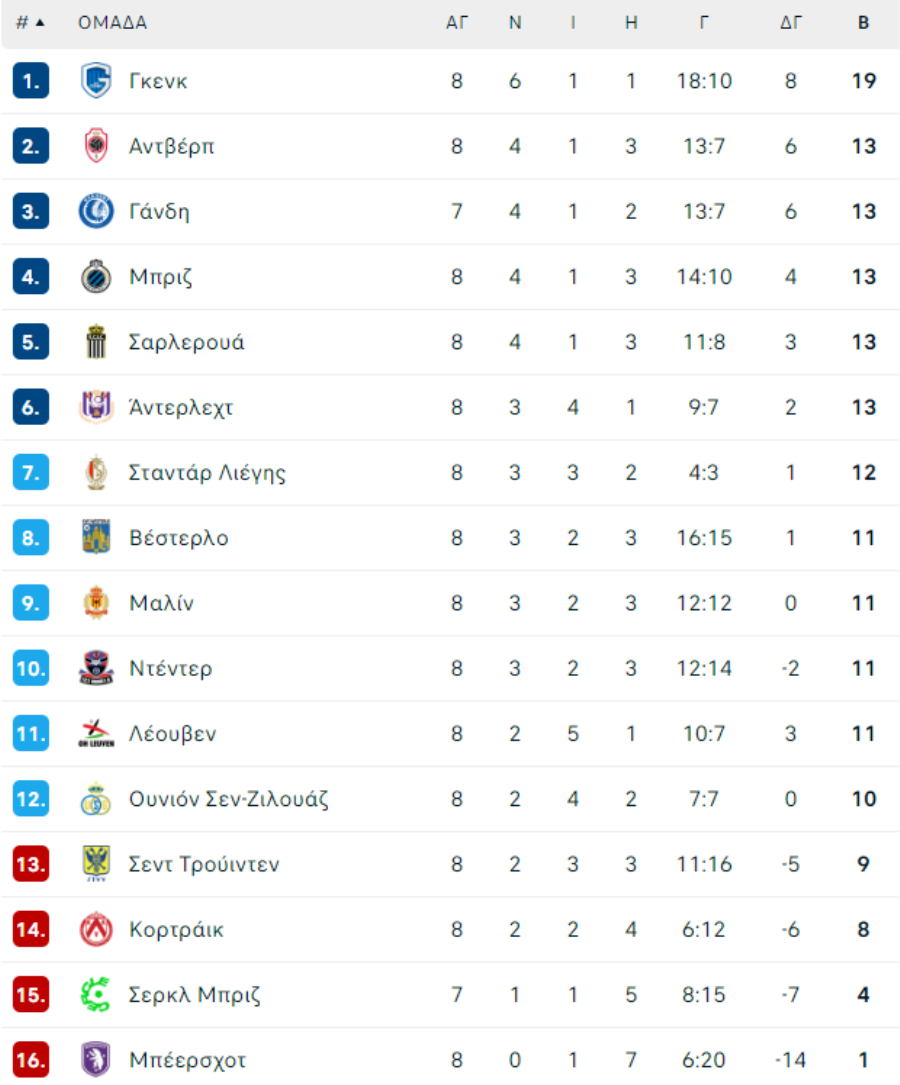Open the Στραντάρ Λιέγης team name link
The height and width of the screenshot is (1085, 900).
pyautogui.click(x=207, y=473)
